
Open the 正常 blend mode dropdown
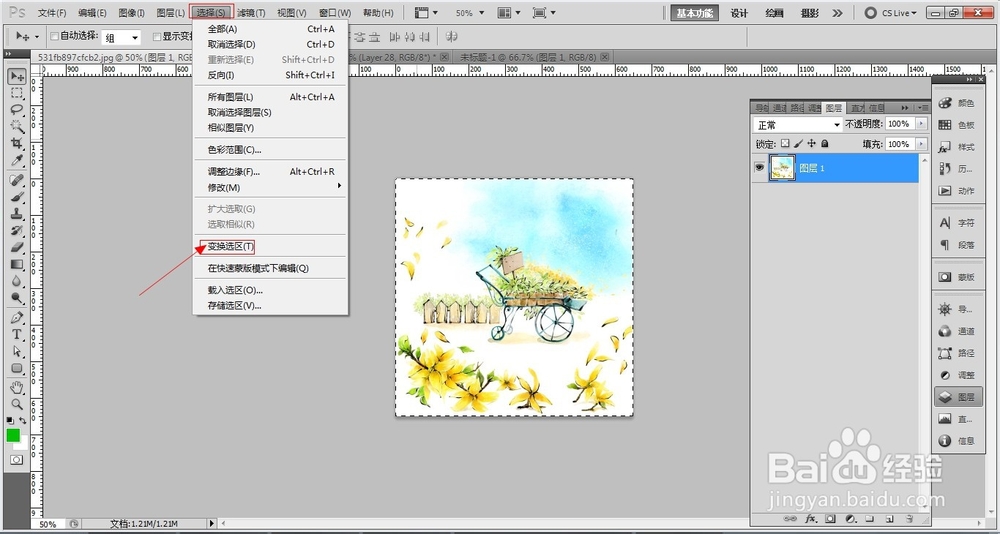point(797,124)
